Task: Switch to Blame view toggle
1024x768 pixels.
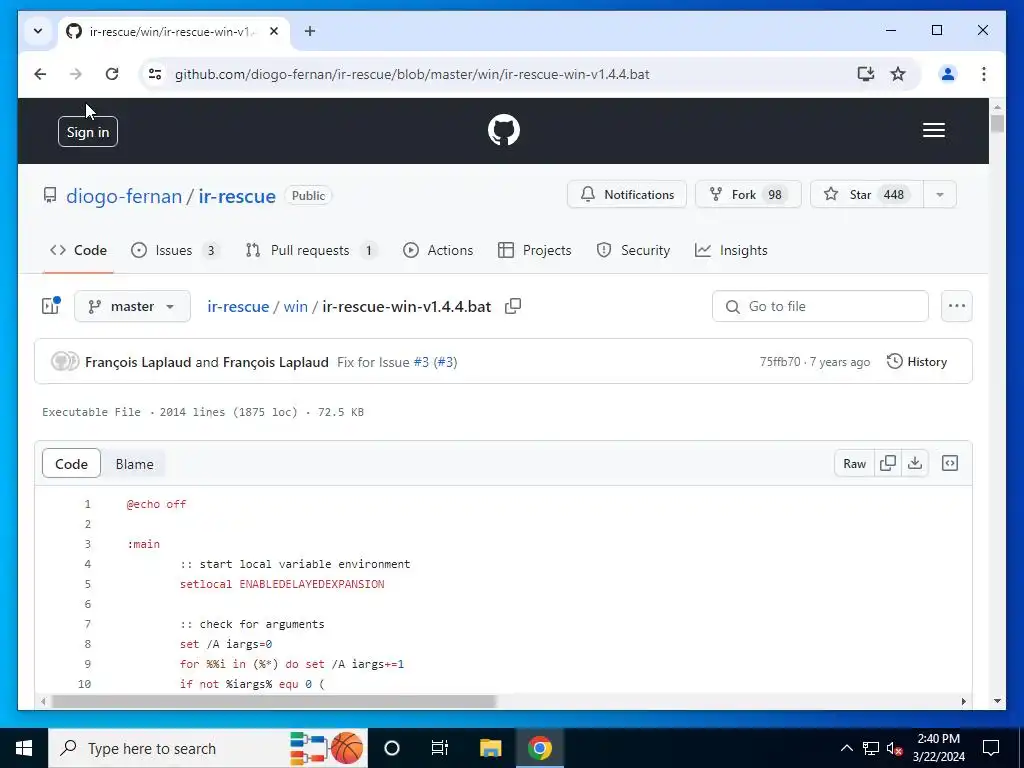Action: pyautogui.click(x=135, y=464)
